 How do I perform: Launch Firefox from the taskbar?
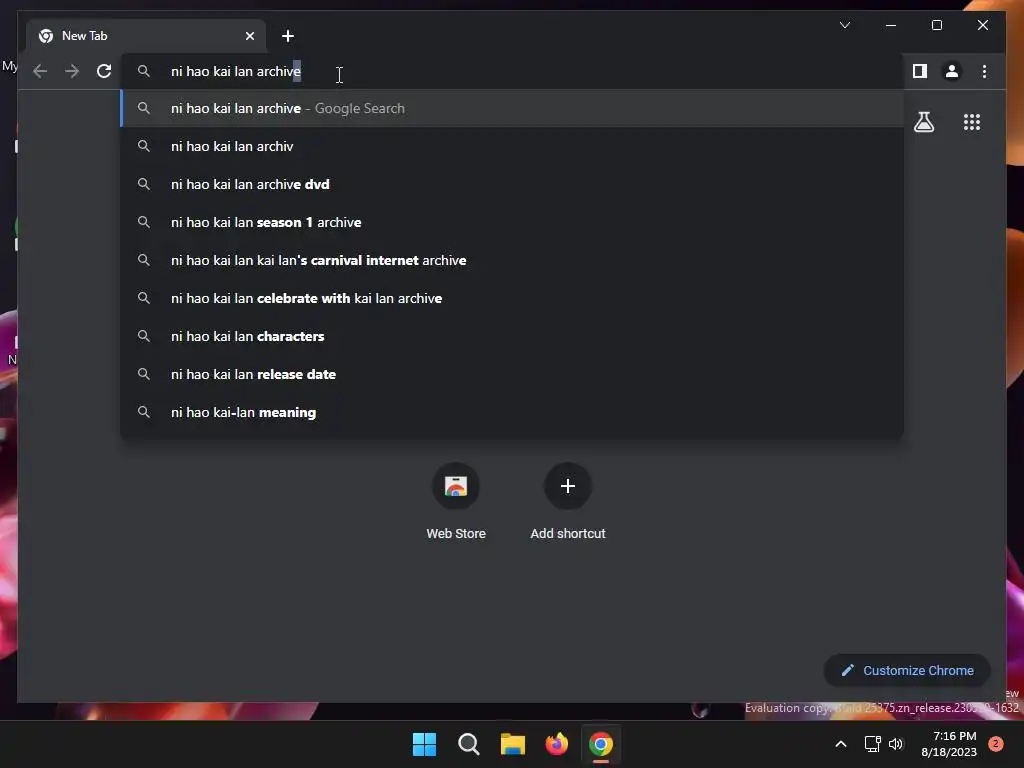556,744
